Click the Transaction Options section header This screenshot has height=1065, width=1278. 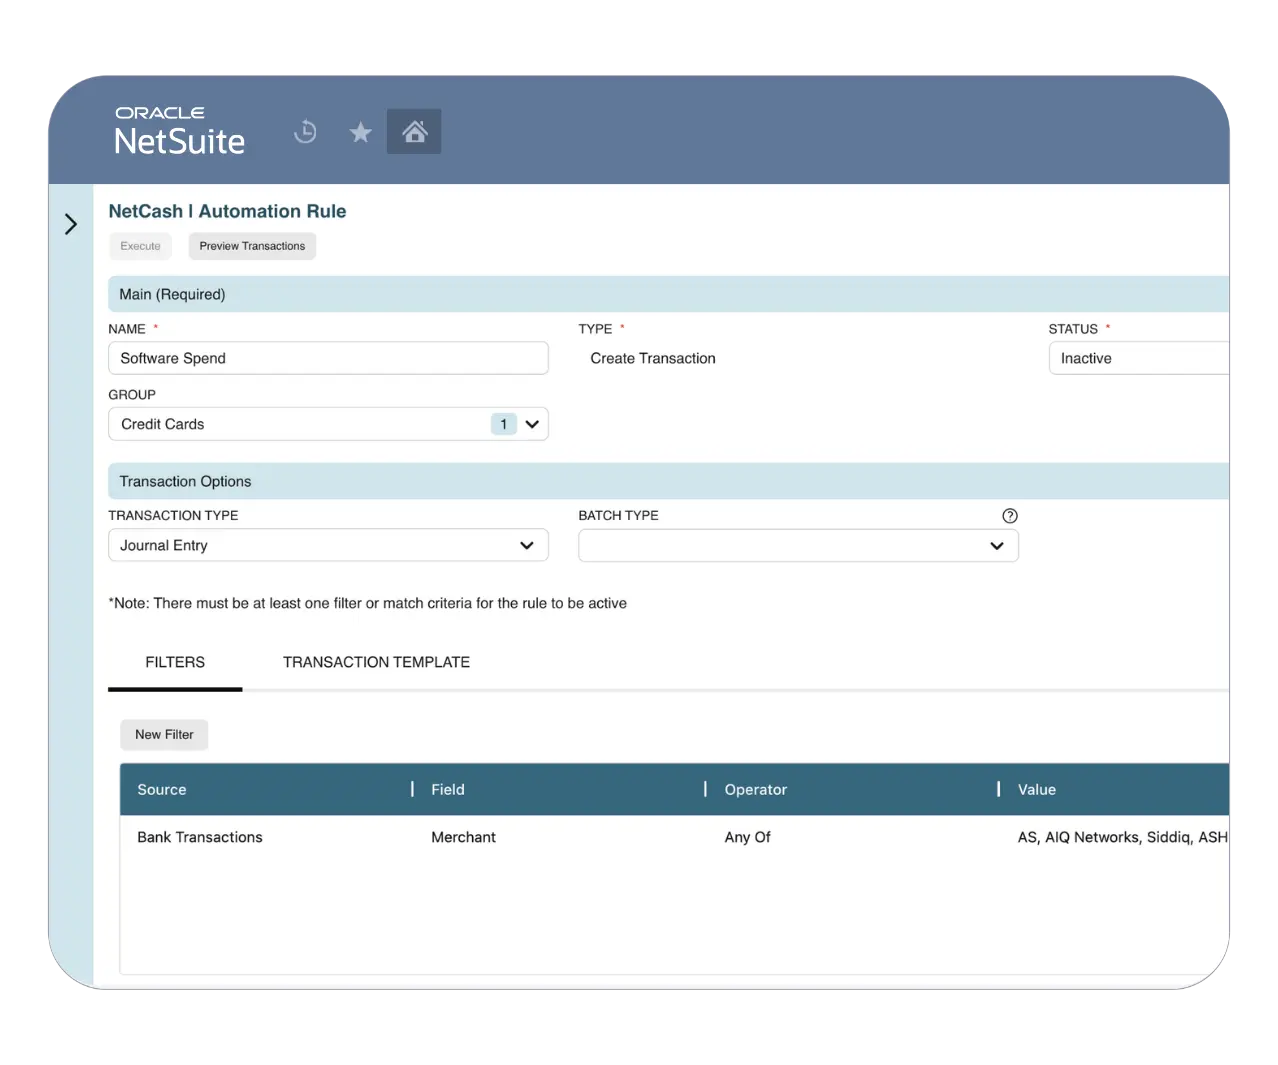point(668,481)
